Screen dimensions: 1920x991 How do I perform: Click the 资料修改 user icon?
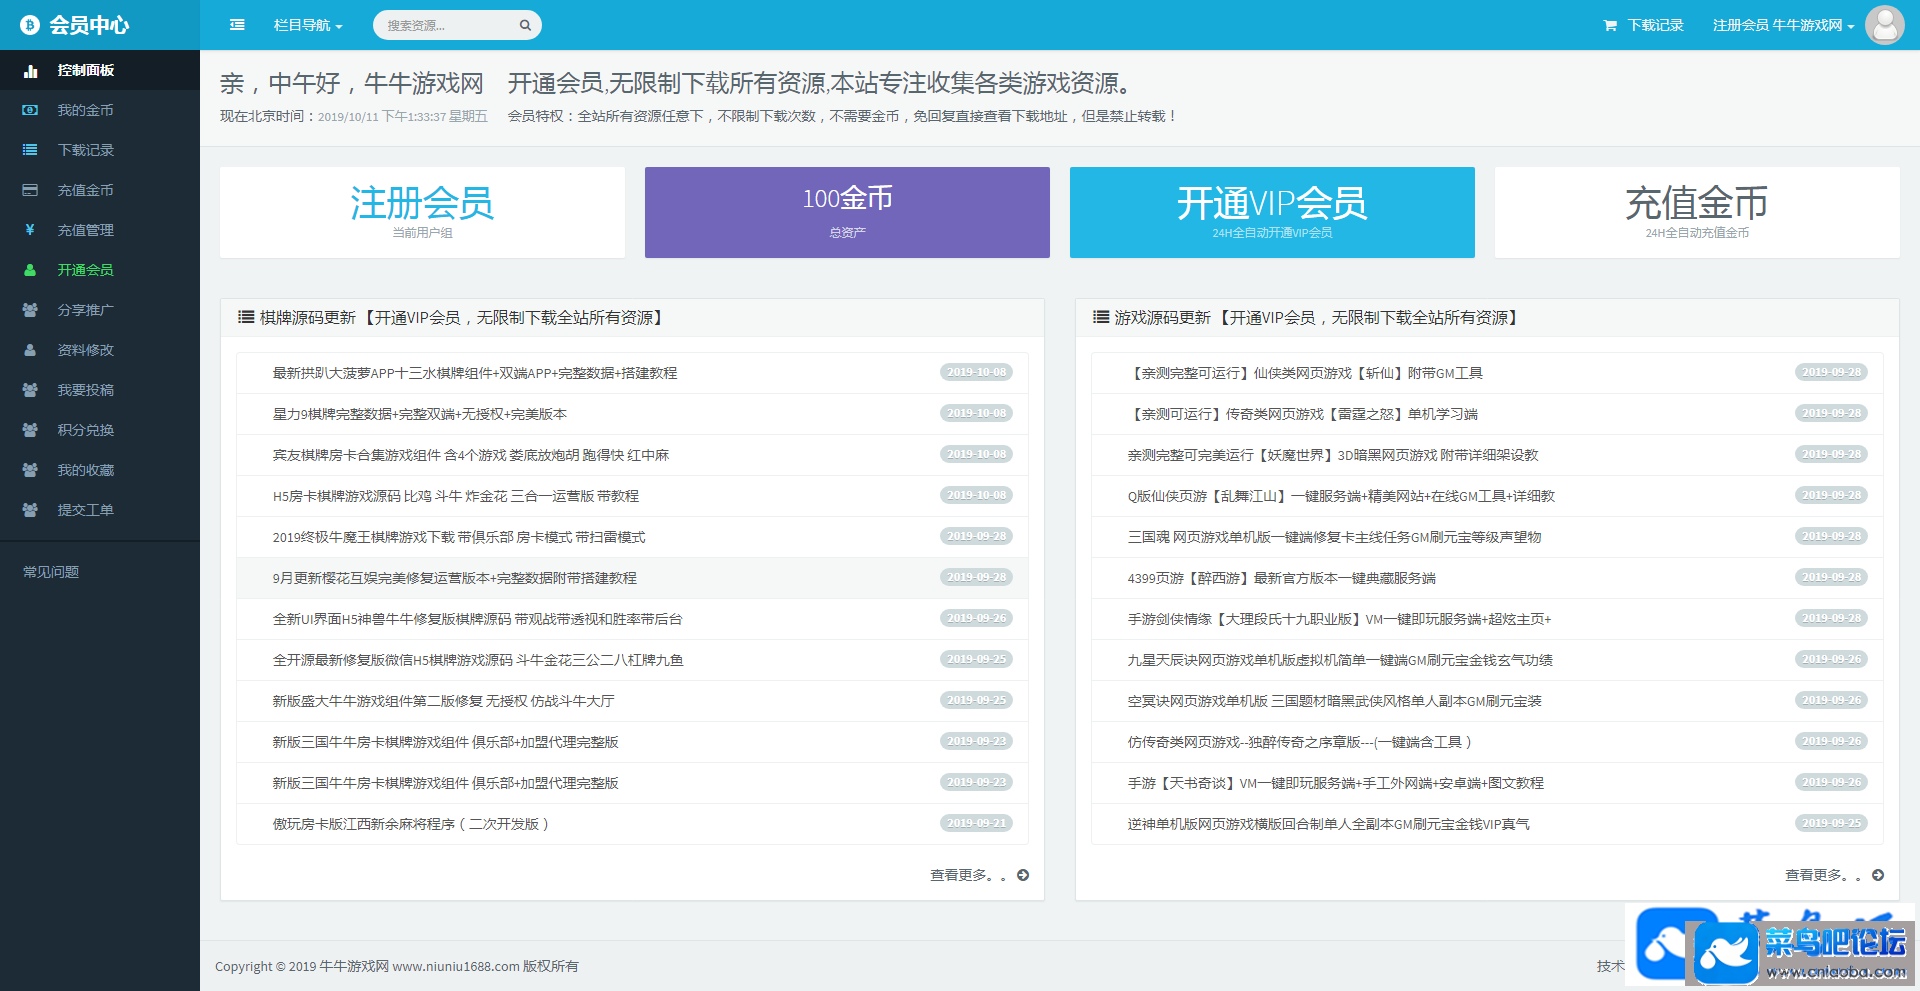click(30, 350)
